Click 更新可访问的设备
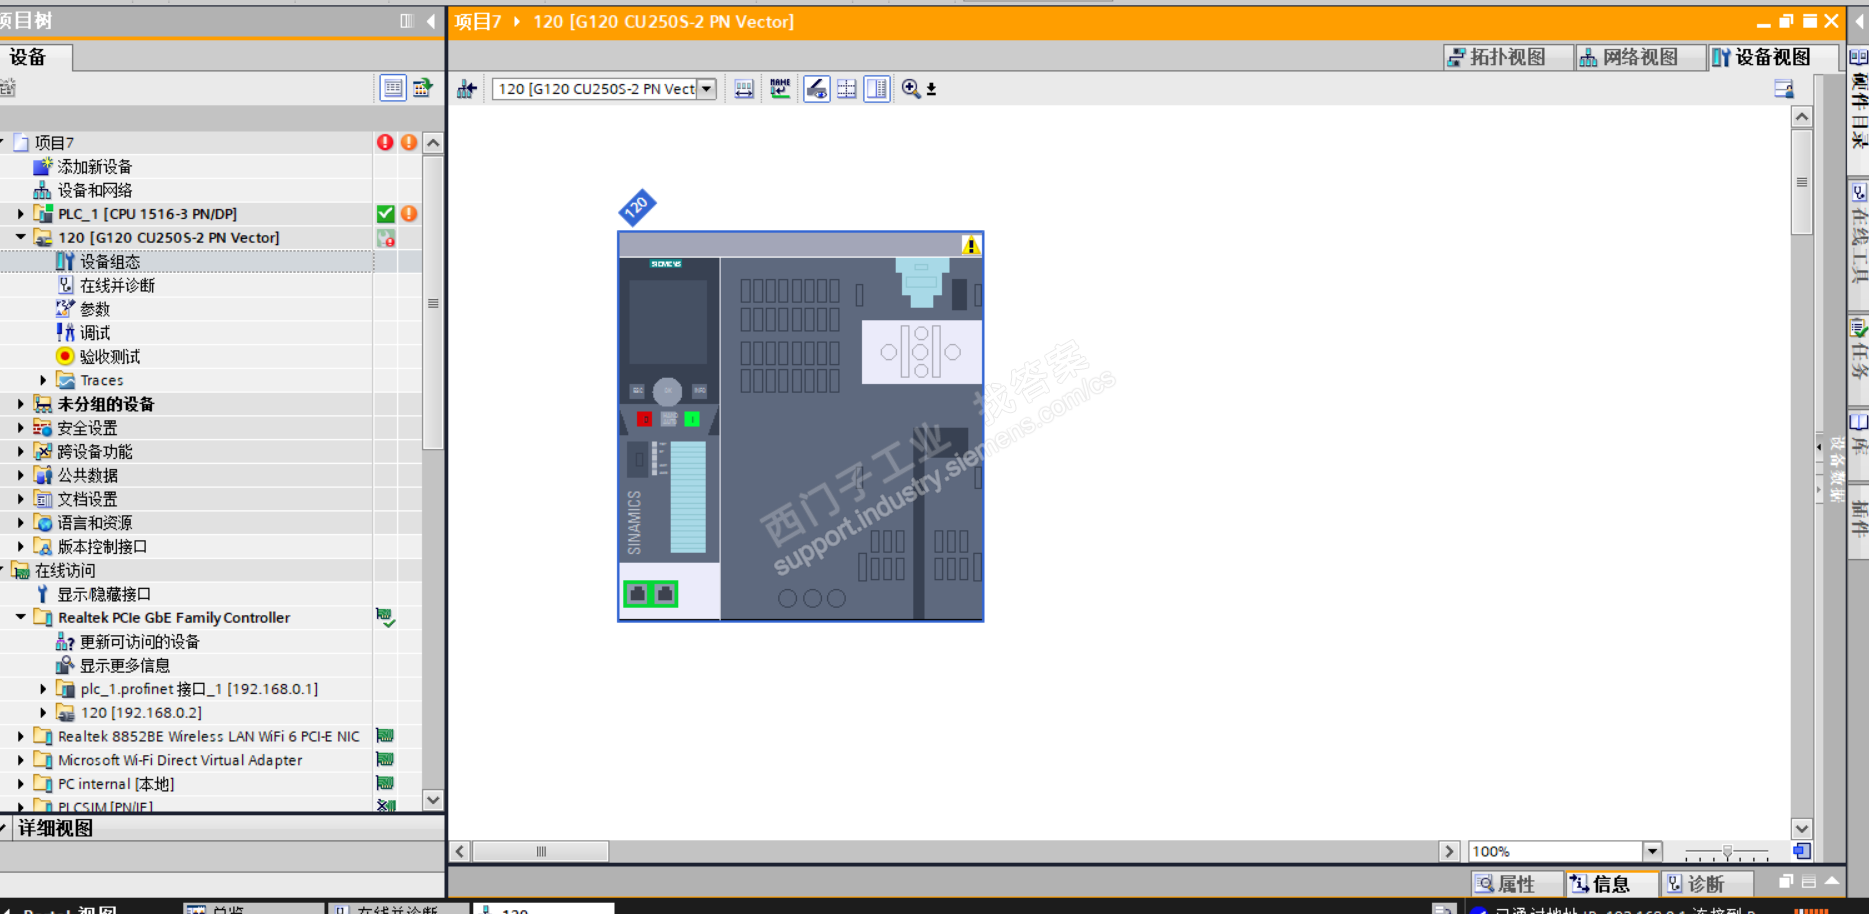Viewport: 1869px width, 914px height. point(140,642)
